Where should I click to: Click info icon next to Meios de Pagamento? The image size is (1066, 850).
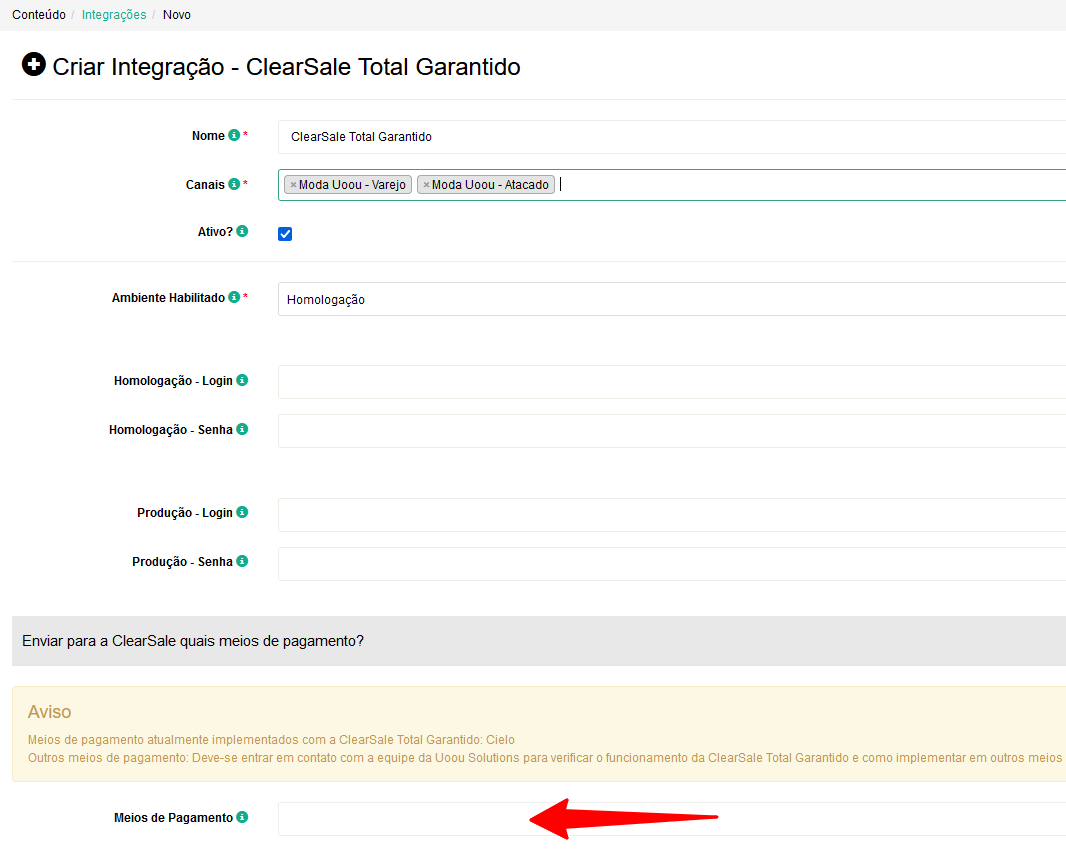[x=242, y=817]
